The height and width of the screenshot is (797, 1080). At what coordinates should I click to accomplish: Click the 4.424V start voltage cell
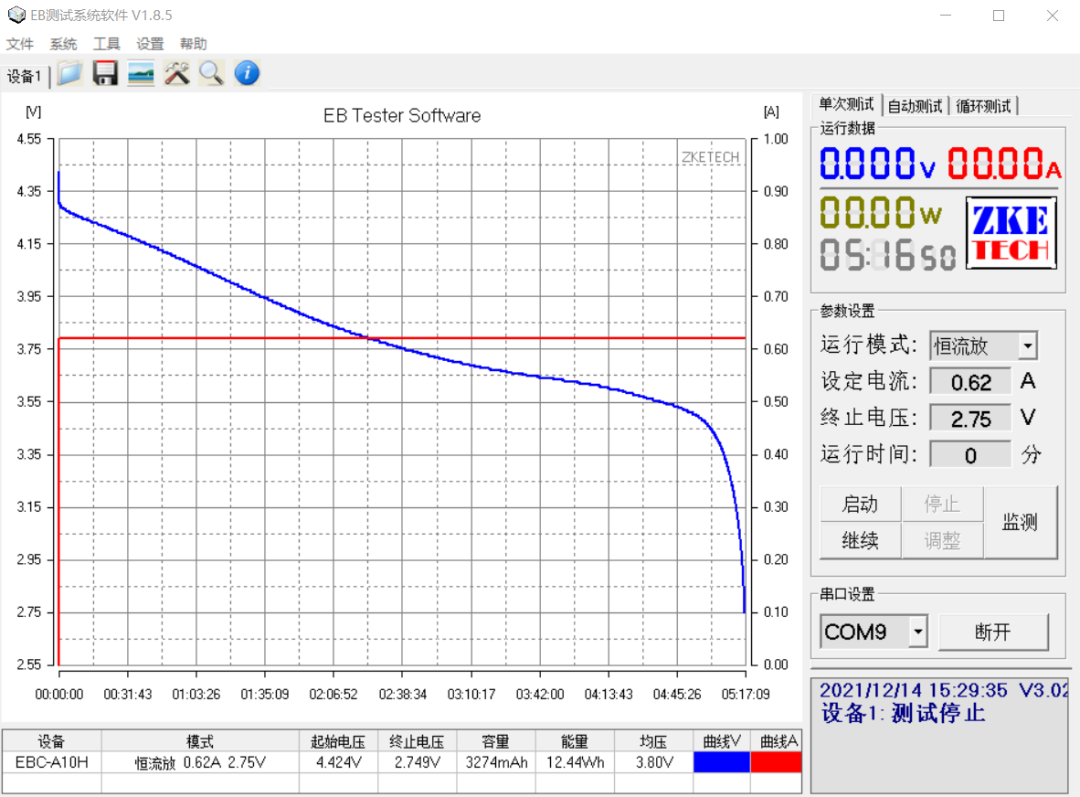[338, 762]
